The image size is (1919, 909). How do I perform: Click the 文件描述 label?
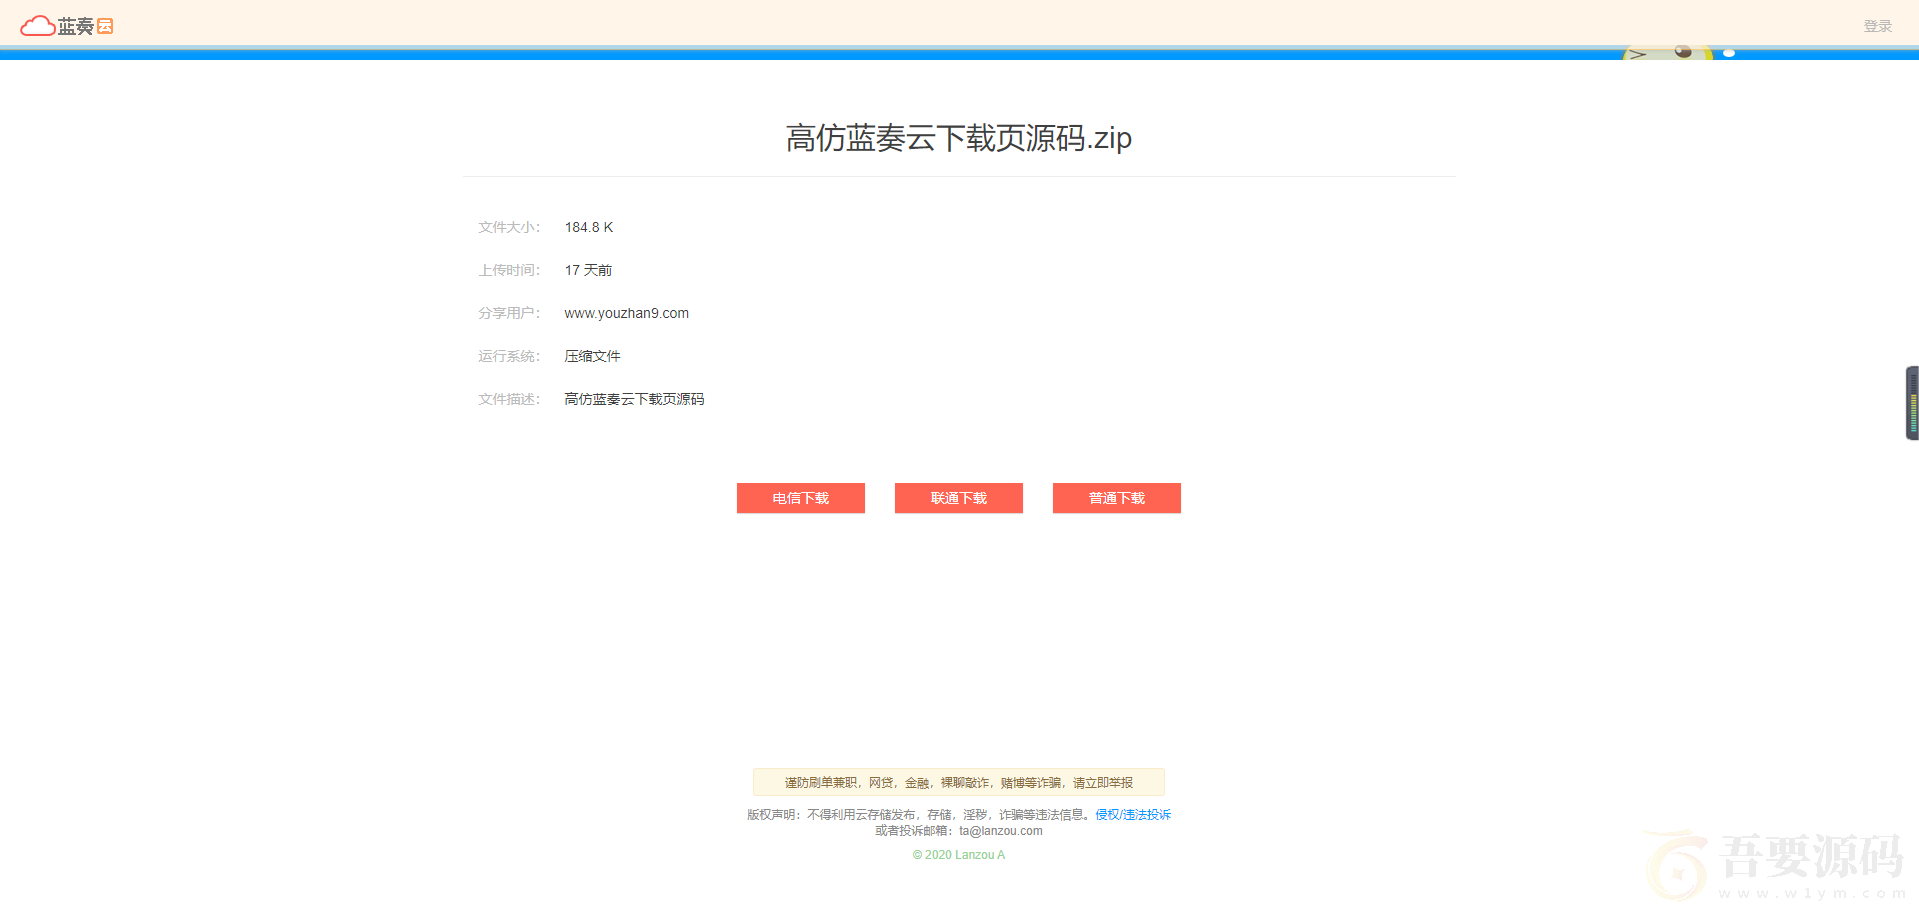pyautogui.click(x=509, y=399)
